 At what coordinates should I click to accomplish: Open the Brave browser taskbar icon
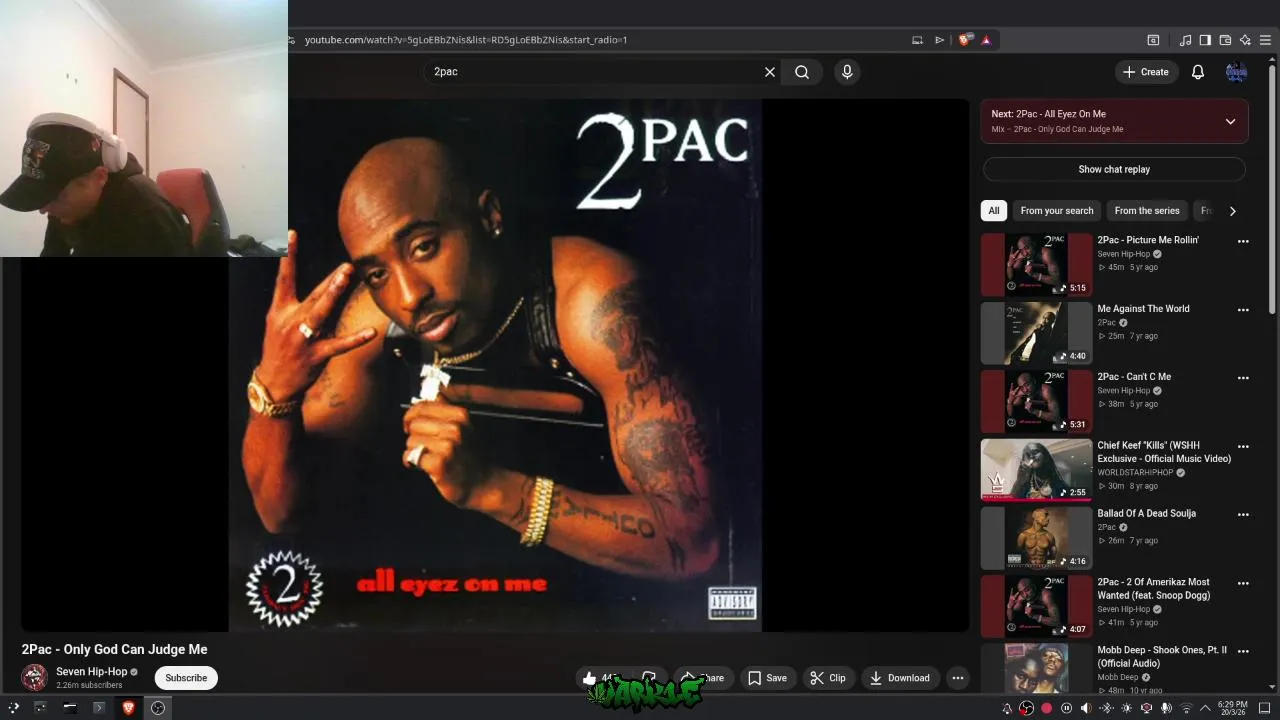(128, 708)
